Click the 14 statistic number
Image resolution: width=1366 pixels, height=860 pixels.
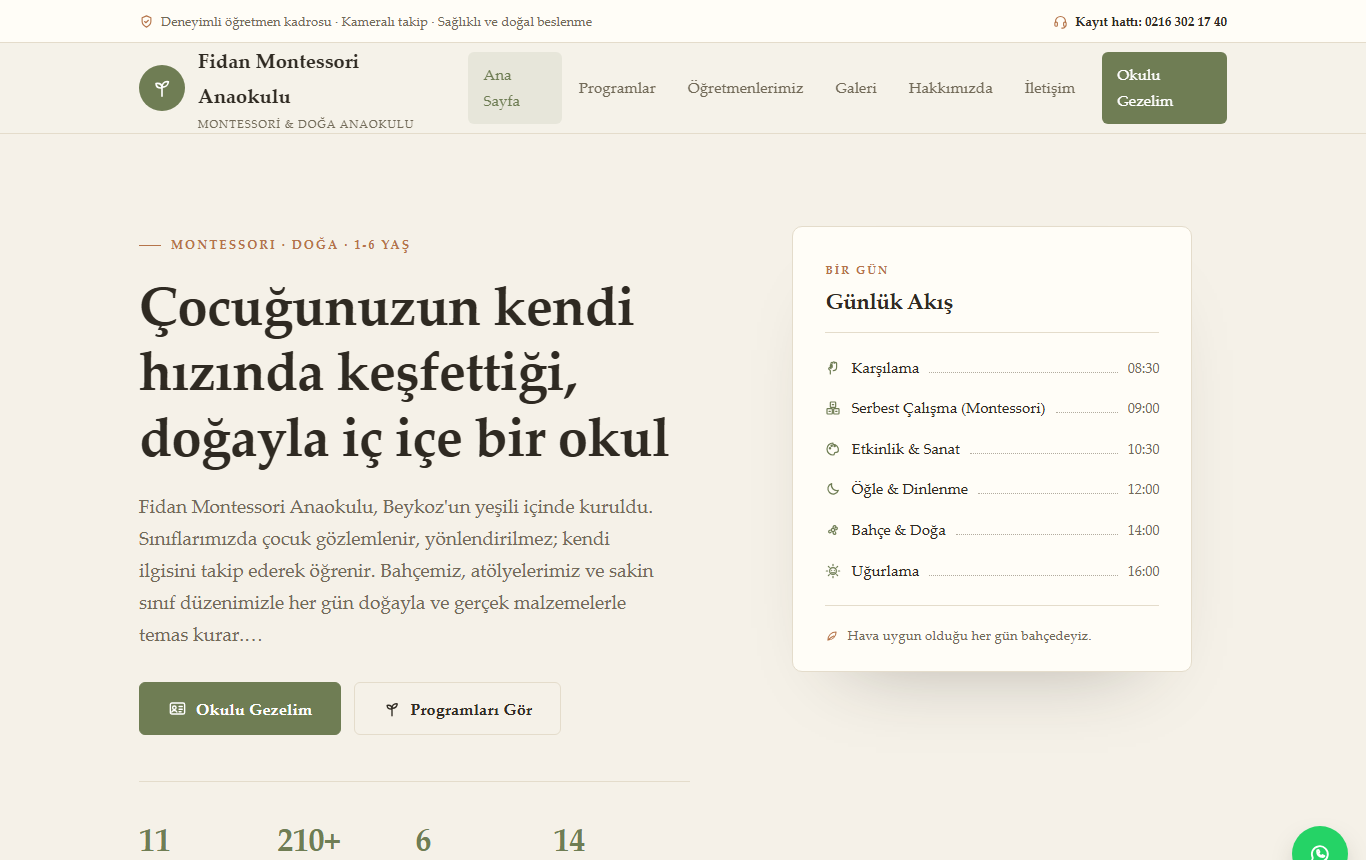(x=569, y=841)
